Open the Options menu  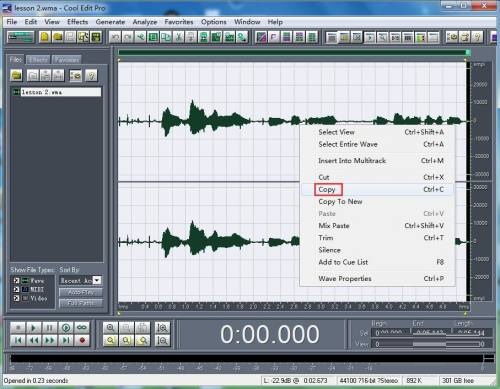tap(214, 22)
